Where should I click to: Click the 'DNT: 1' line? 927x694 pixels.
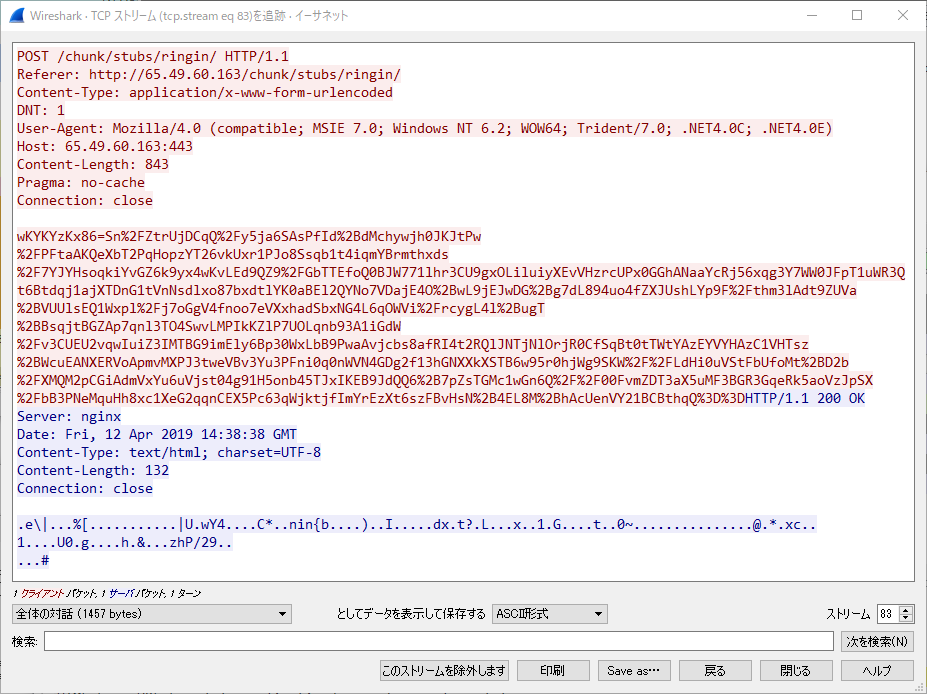41,111
